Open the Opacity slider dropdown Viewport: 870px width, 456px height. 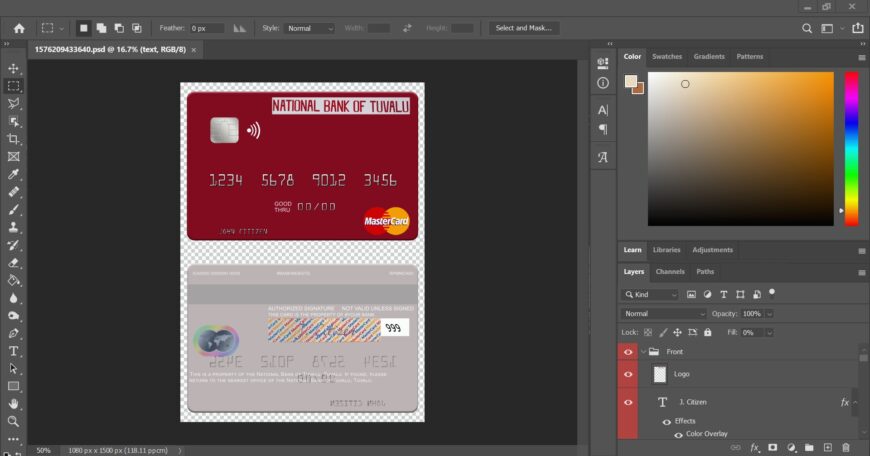[x=770, y=314]
